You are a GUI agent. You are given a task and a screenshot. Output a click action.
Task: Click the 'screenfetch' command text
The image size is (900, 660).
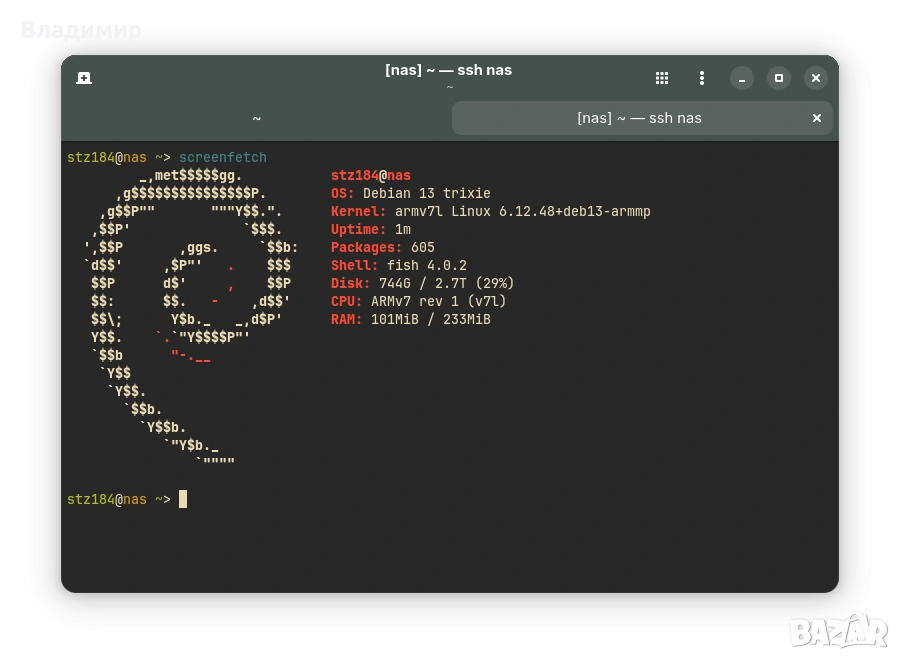click(x=223, y=157)
